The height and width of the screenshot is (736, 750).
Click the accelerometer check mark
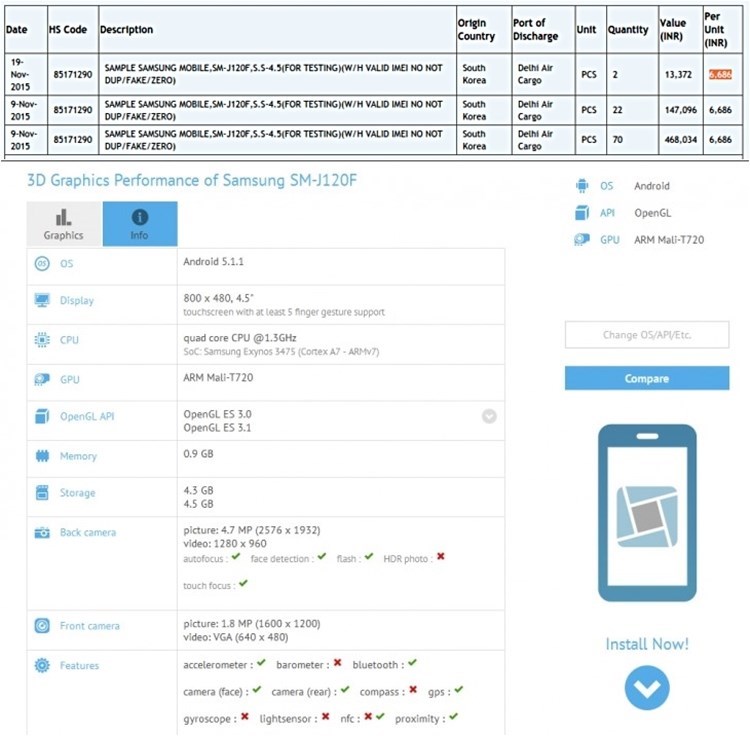[261, 663]
